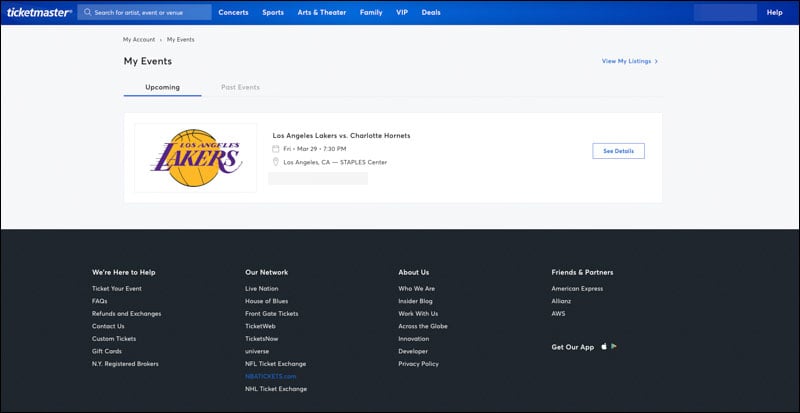Click the Ticketmaster logo
This screenshot has height=413, width=800.
tap(39, 12)
